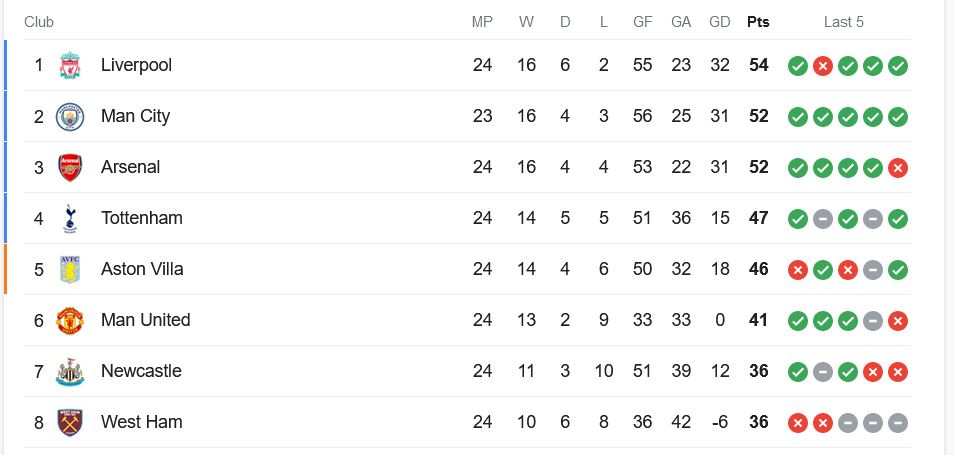955x455 pixels.
Task: Click Liverpool's red loss icon in Last 5
Action: (823, 66)
